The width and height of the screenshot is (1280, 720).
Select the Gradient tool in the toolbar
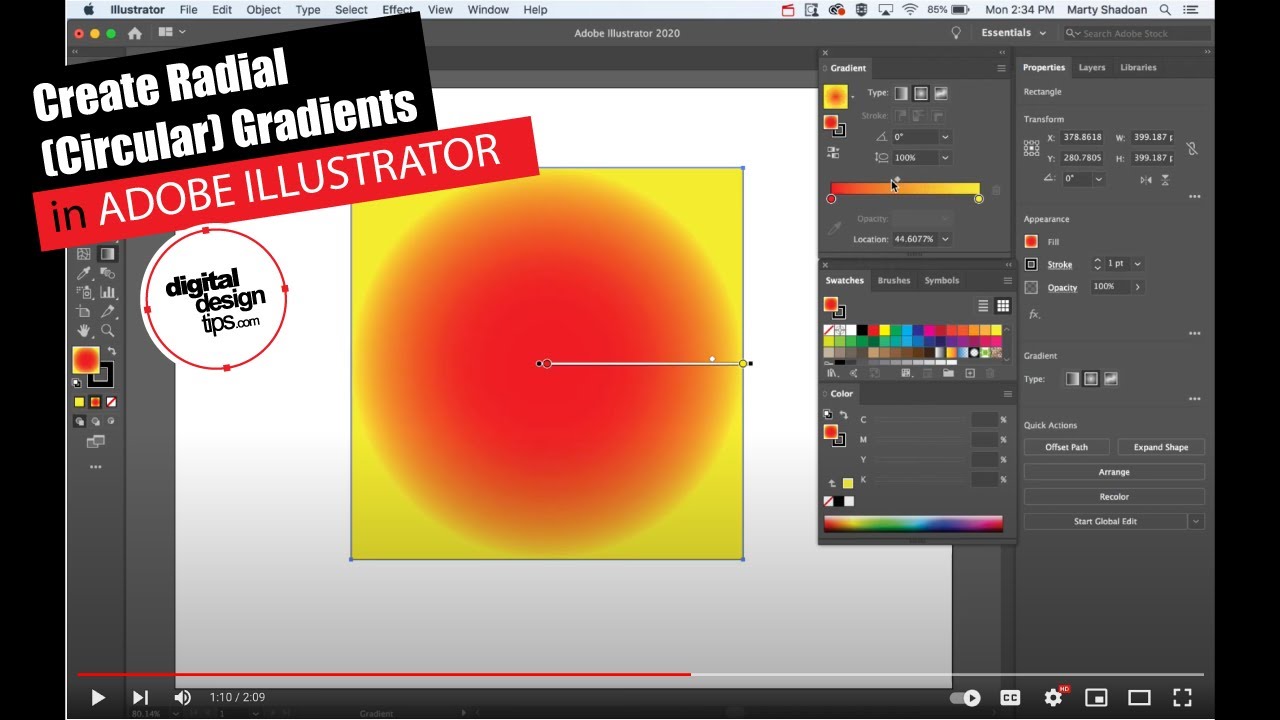[x=108, y=253]
